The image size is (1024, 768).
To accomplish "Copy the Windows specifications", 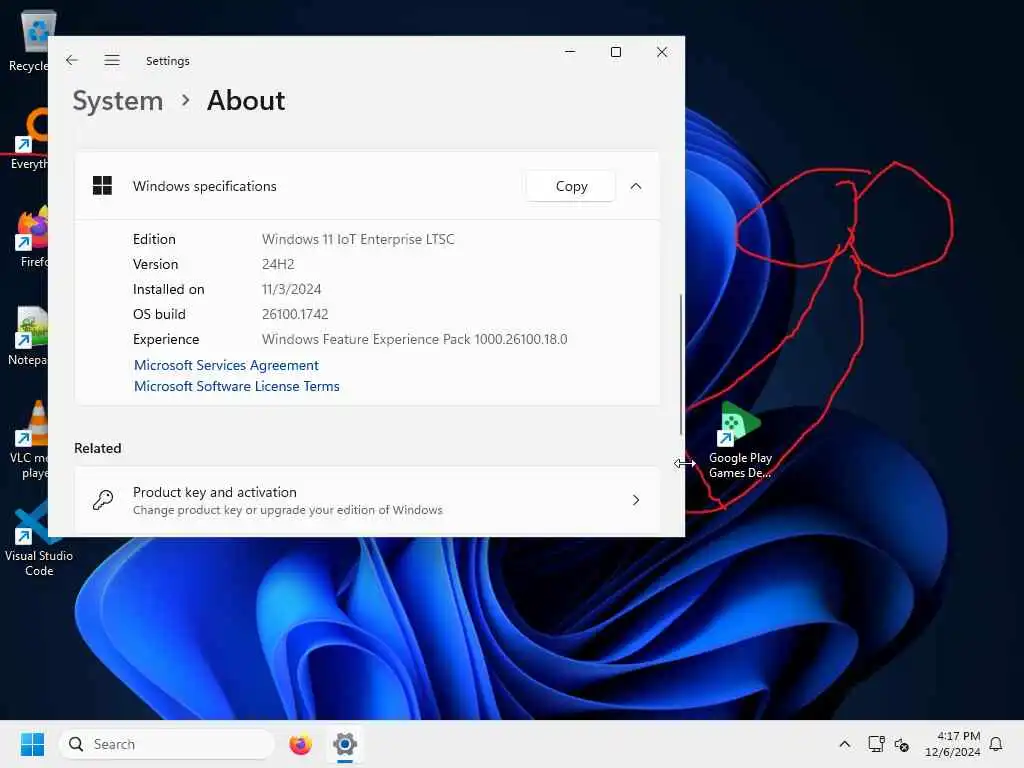I will [571, 186].
